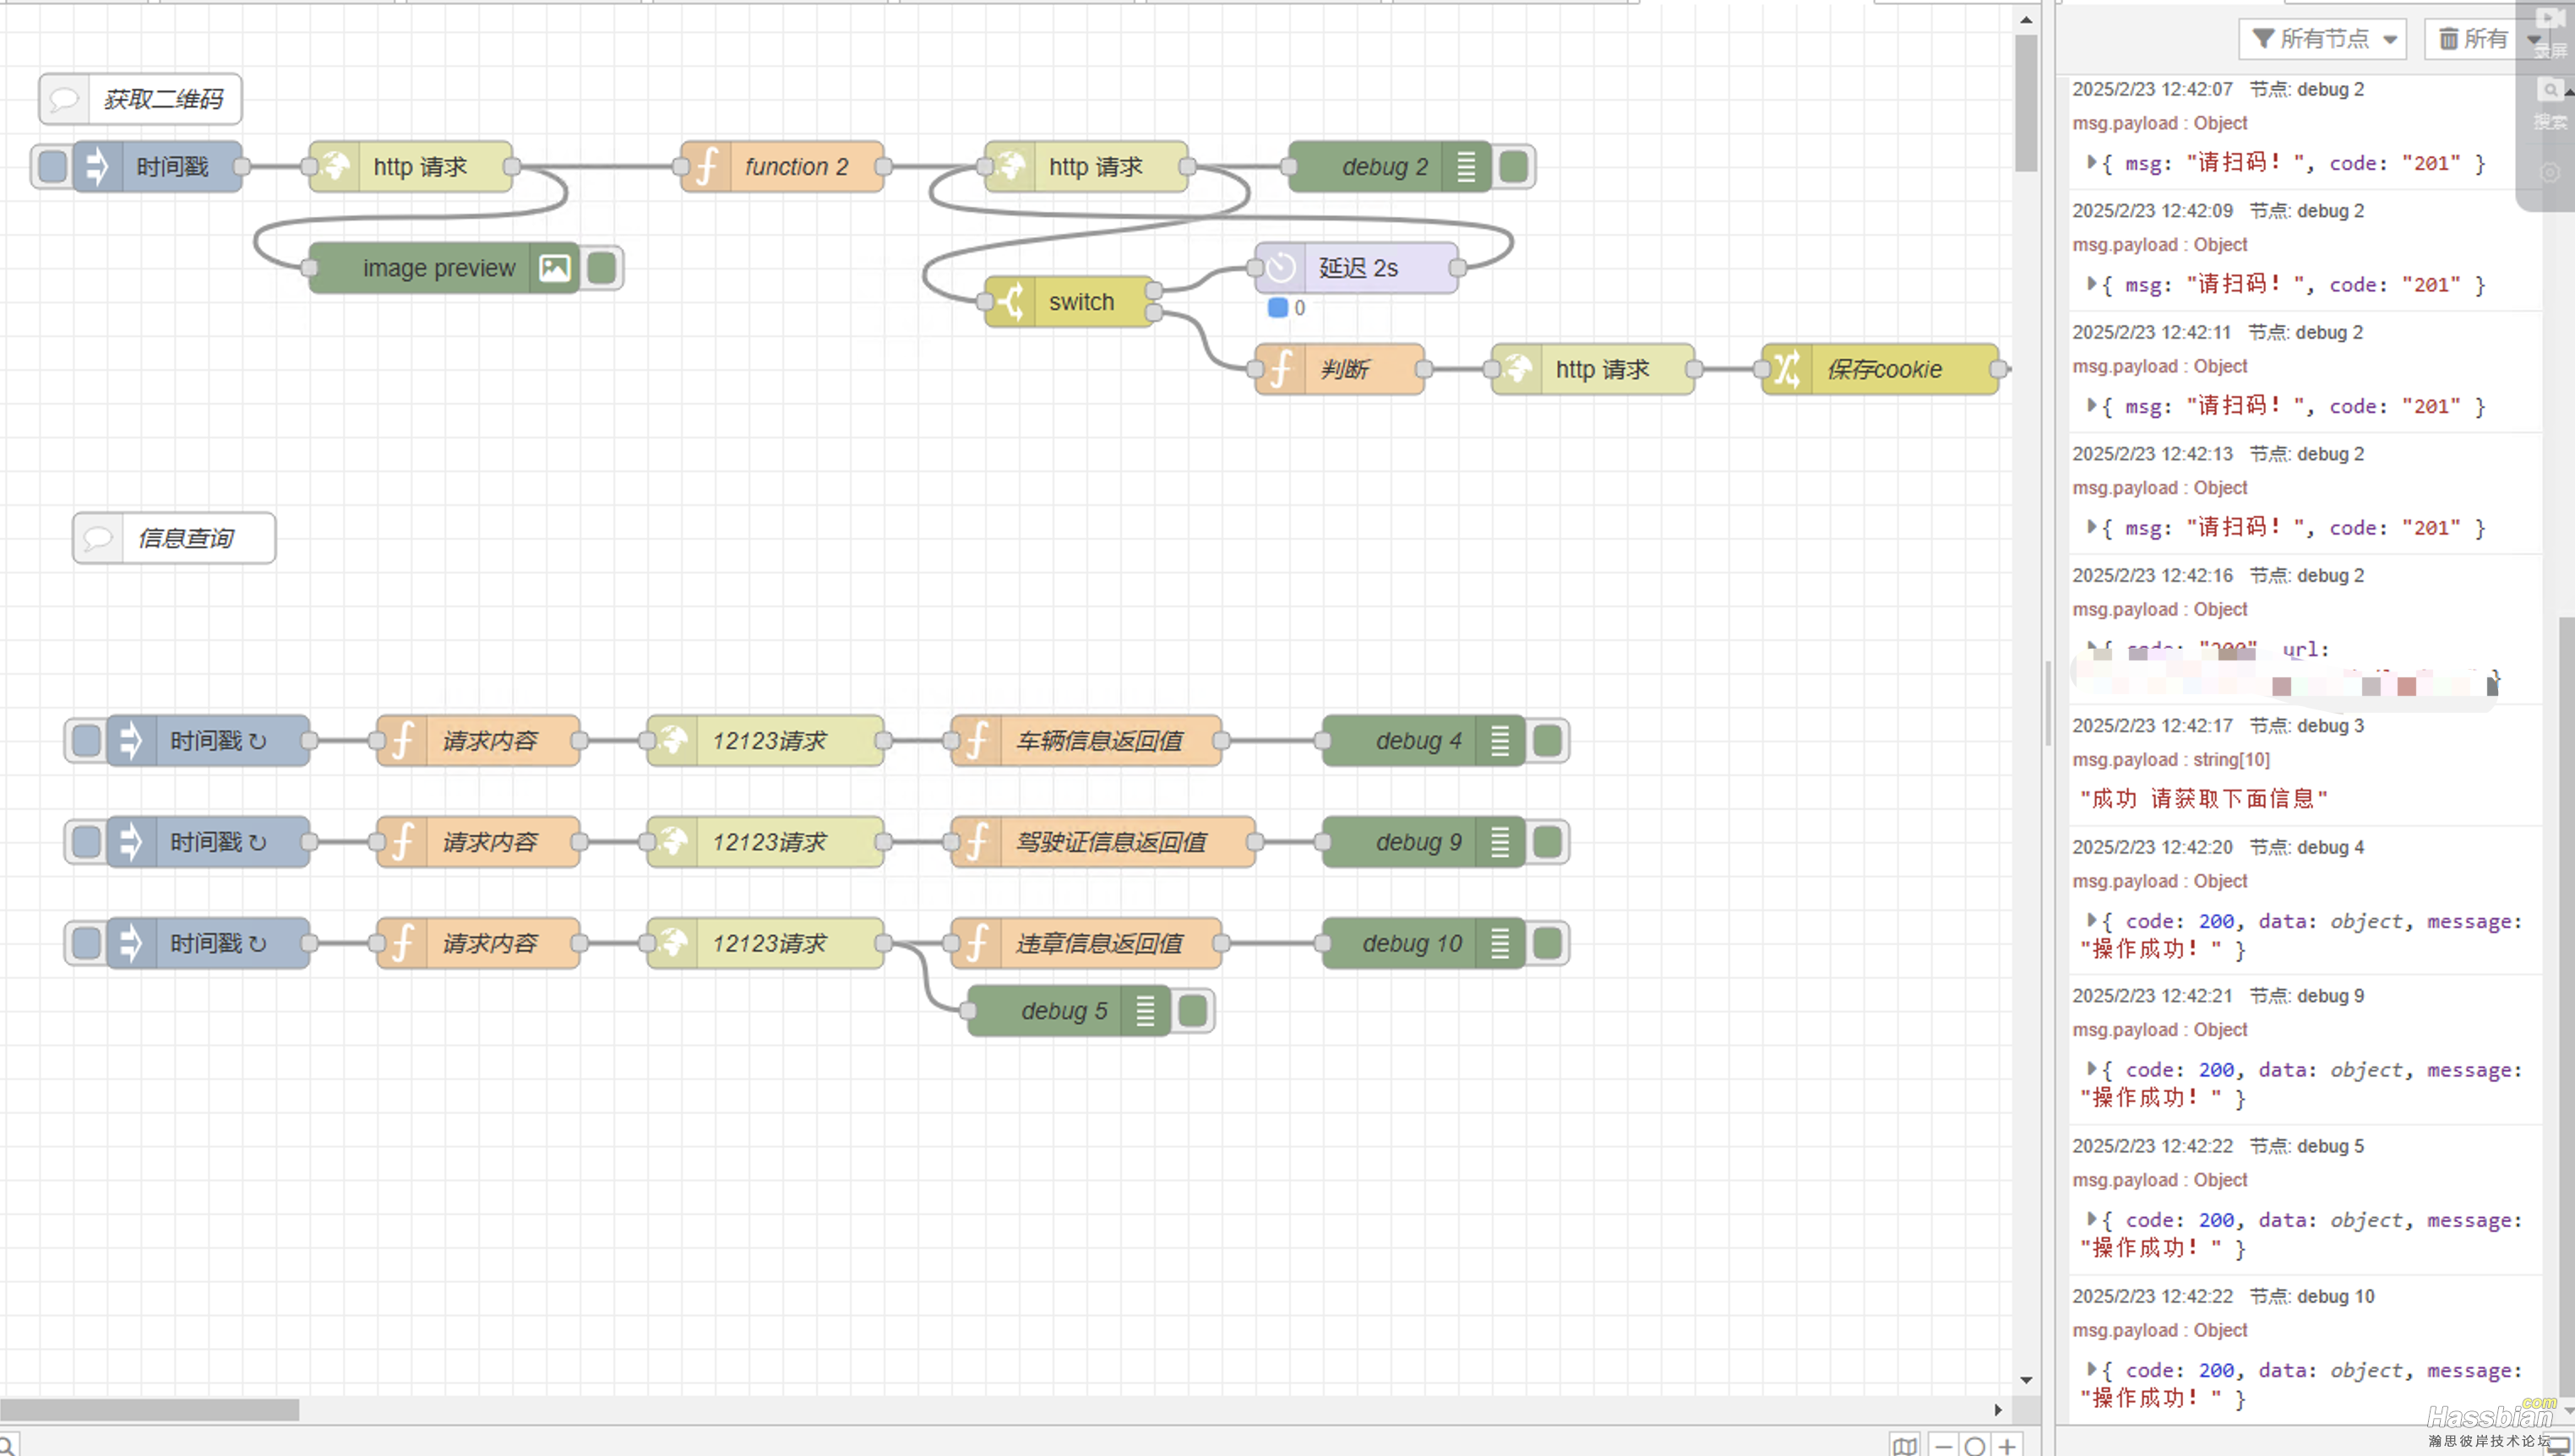
Task: Expand the 12:42:09 debug 2 payload object
Action: click(x=2091, y=284)
